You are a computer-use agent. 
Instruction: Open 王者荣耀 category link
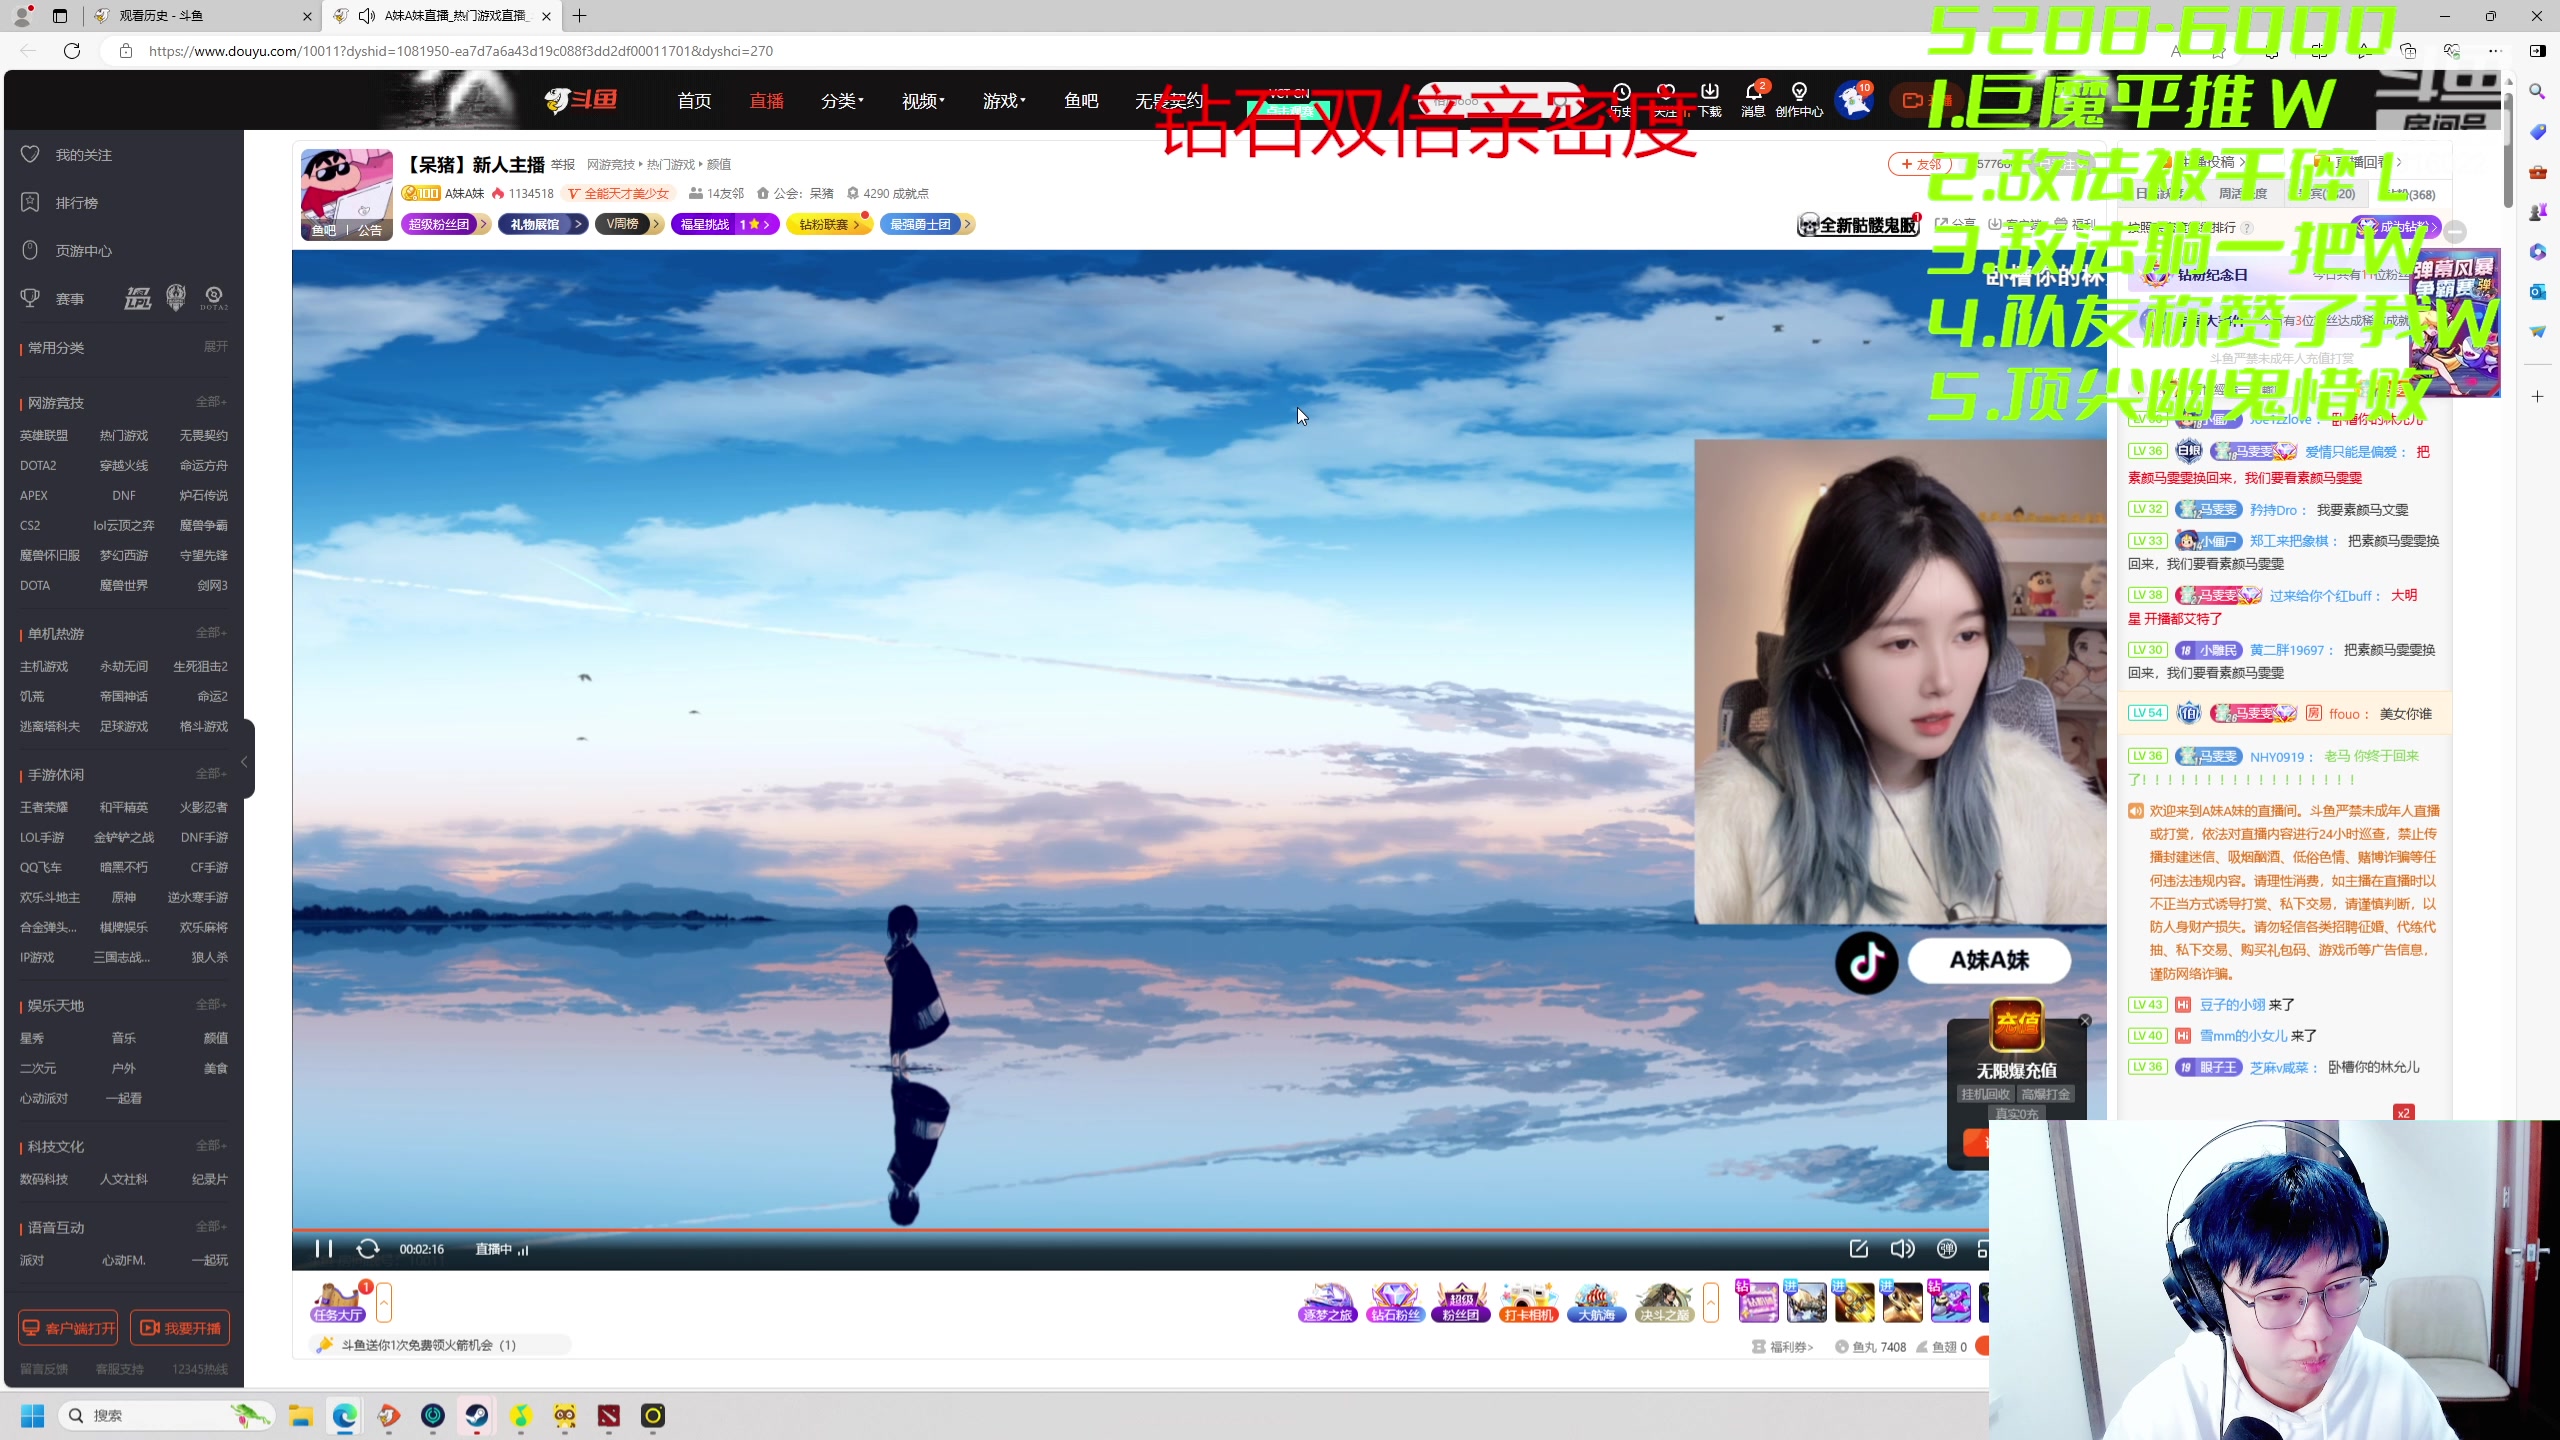click(44, 808)
